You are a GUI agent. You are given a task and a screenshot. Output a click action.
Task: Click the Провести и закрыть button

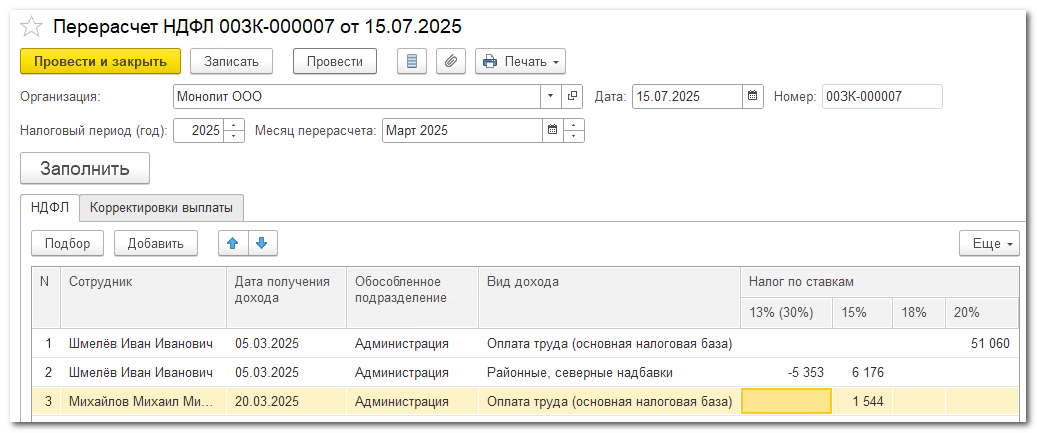[x=100, y=61]
